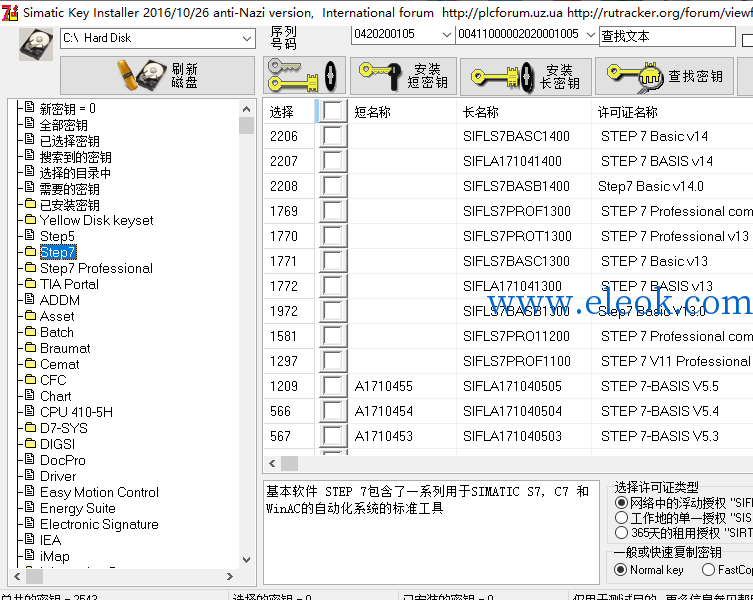Click the hard disk drive icon
This screenshot has width=753, height=600.
click(36, 44)
